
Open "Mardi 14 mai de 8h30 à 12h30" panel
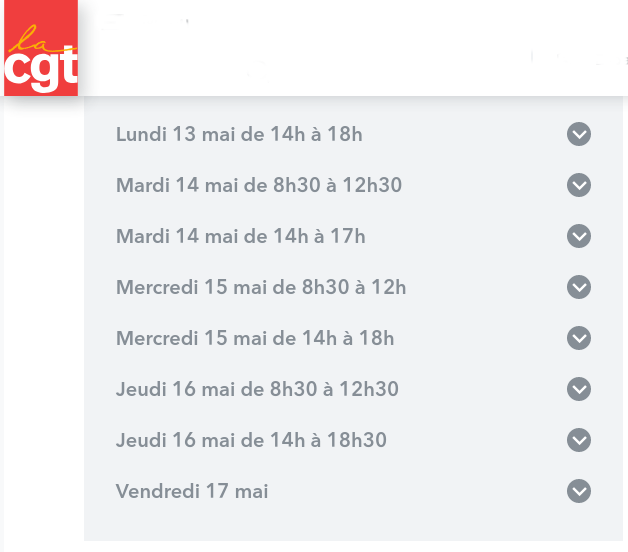(259, 185)
